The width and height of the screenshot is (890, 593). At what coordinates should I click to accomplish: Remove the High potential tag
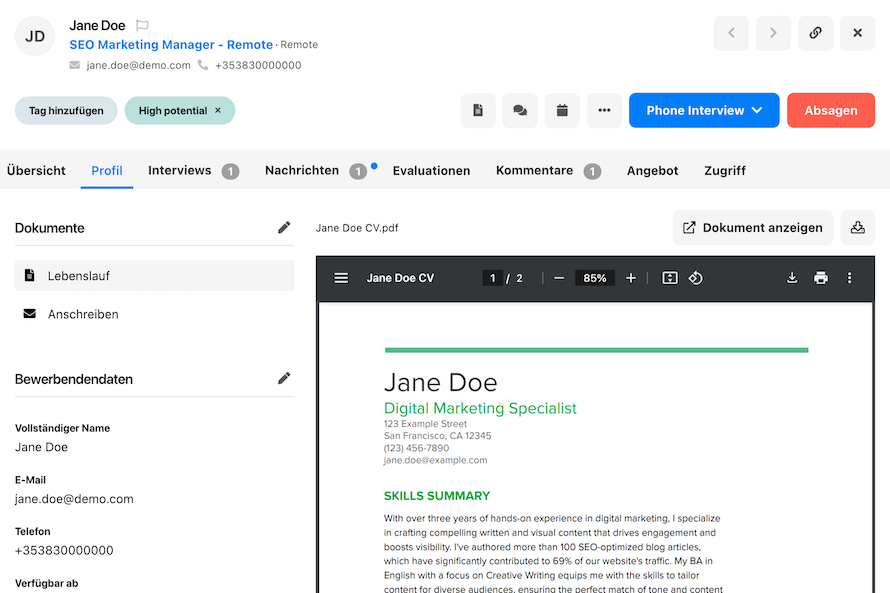(218, 111)
